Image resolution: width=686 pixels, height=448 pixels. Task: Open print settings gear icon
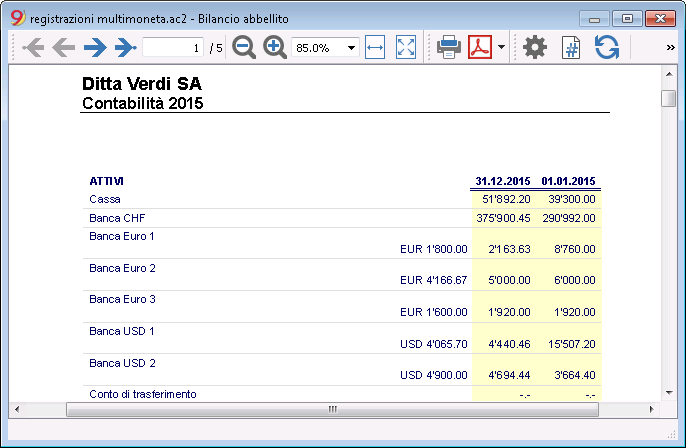point(535,47)
